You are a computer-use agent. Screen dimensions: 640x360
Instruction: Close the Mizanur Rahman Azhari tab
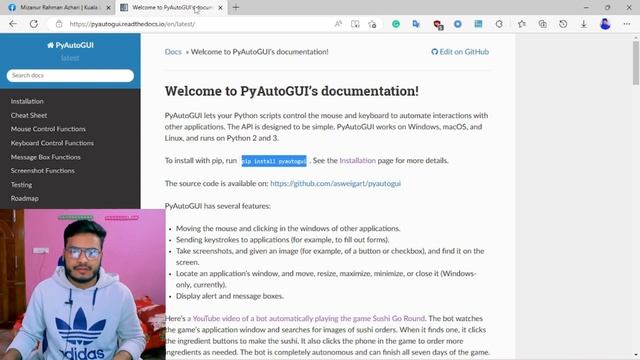[109, 7]
